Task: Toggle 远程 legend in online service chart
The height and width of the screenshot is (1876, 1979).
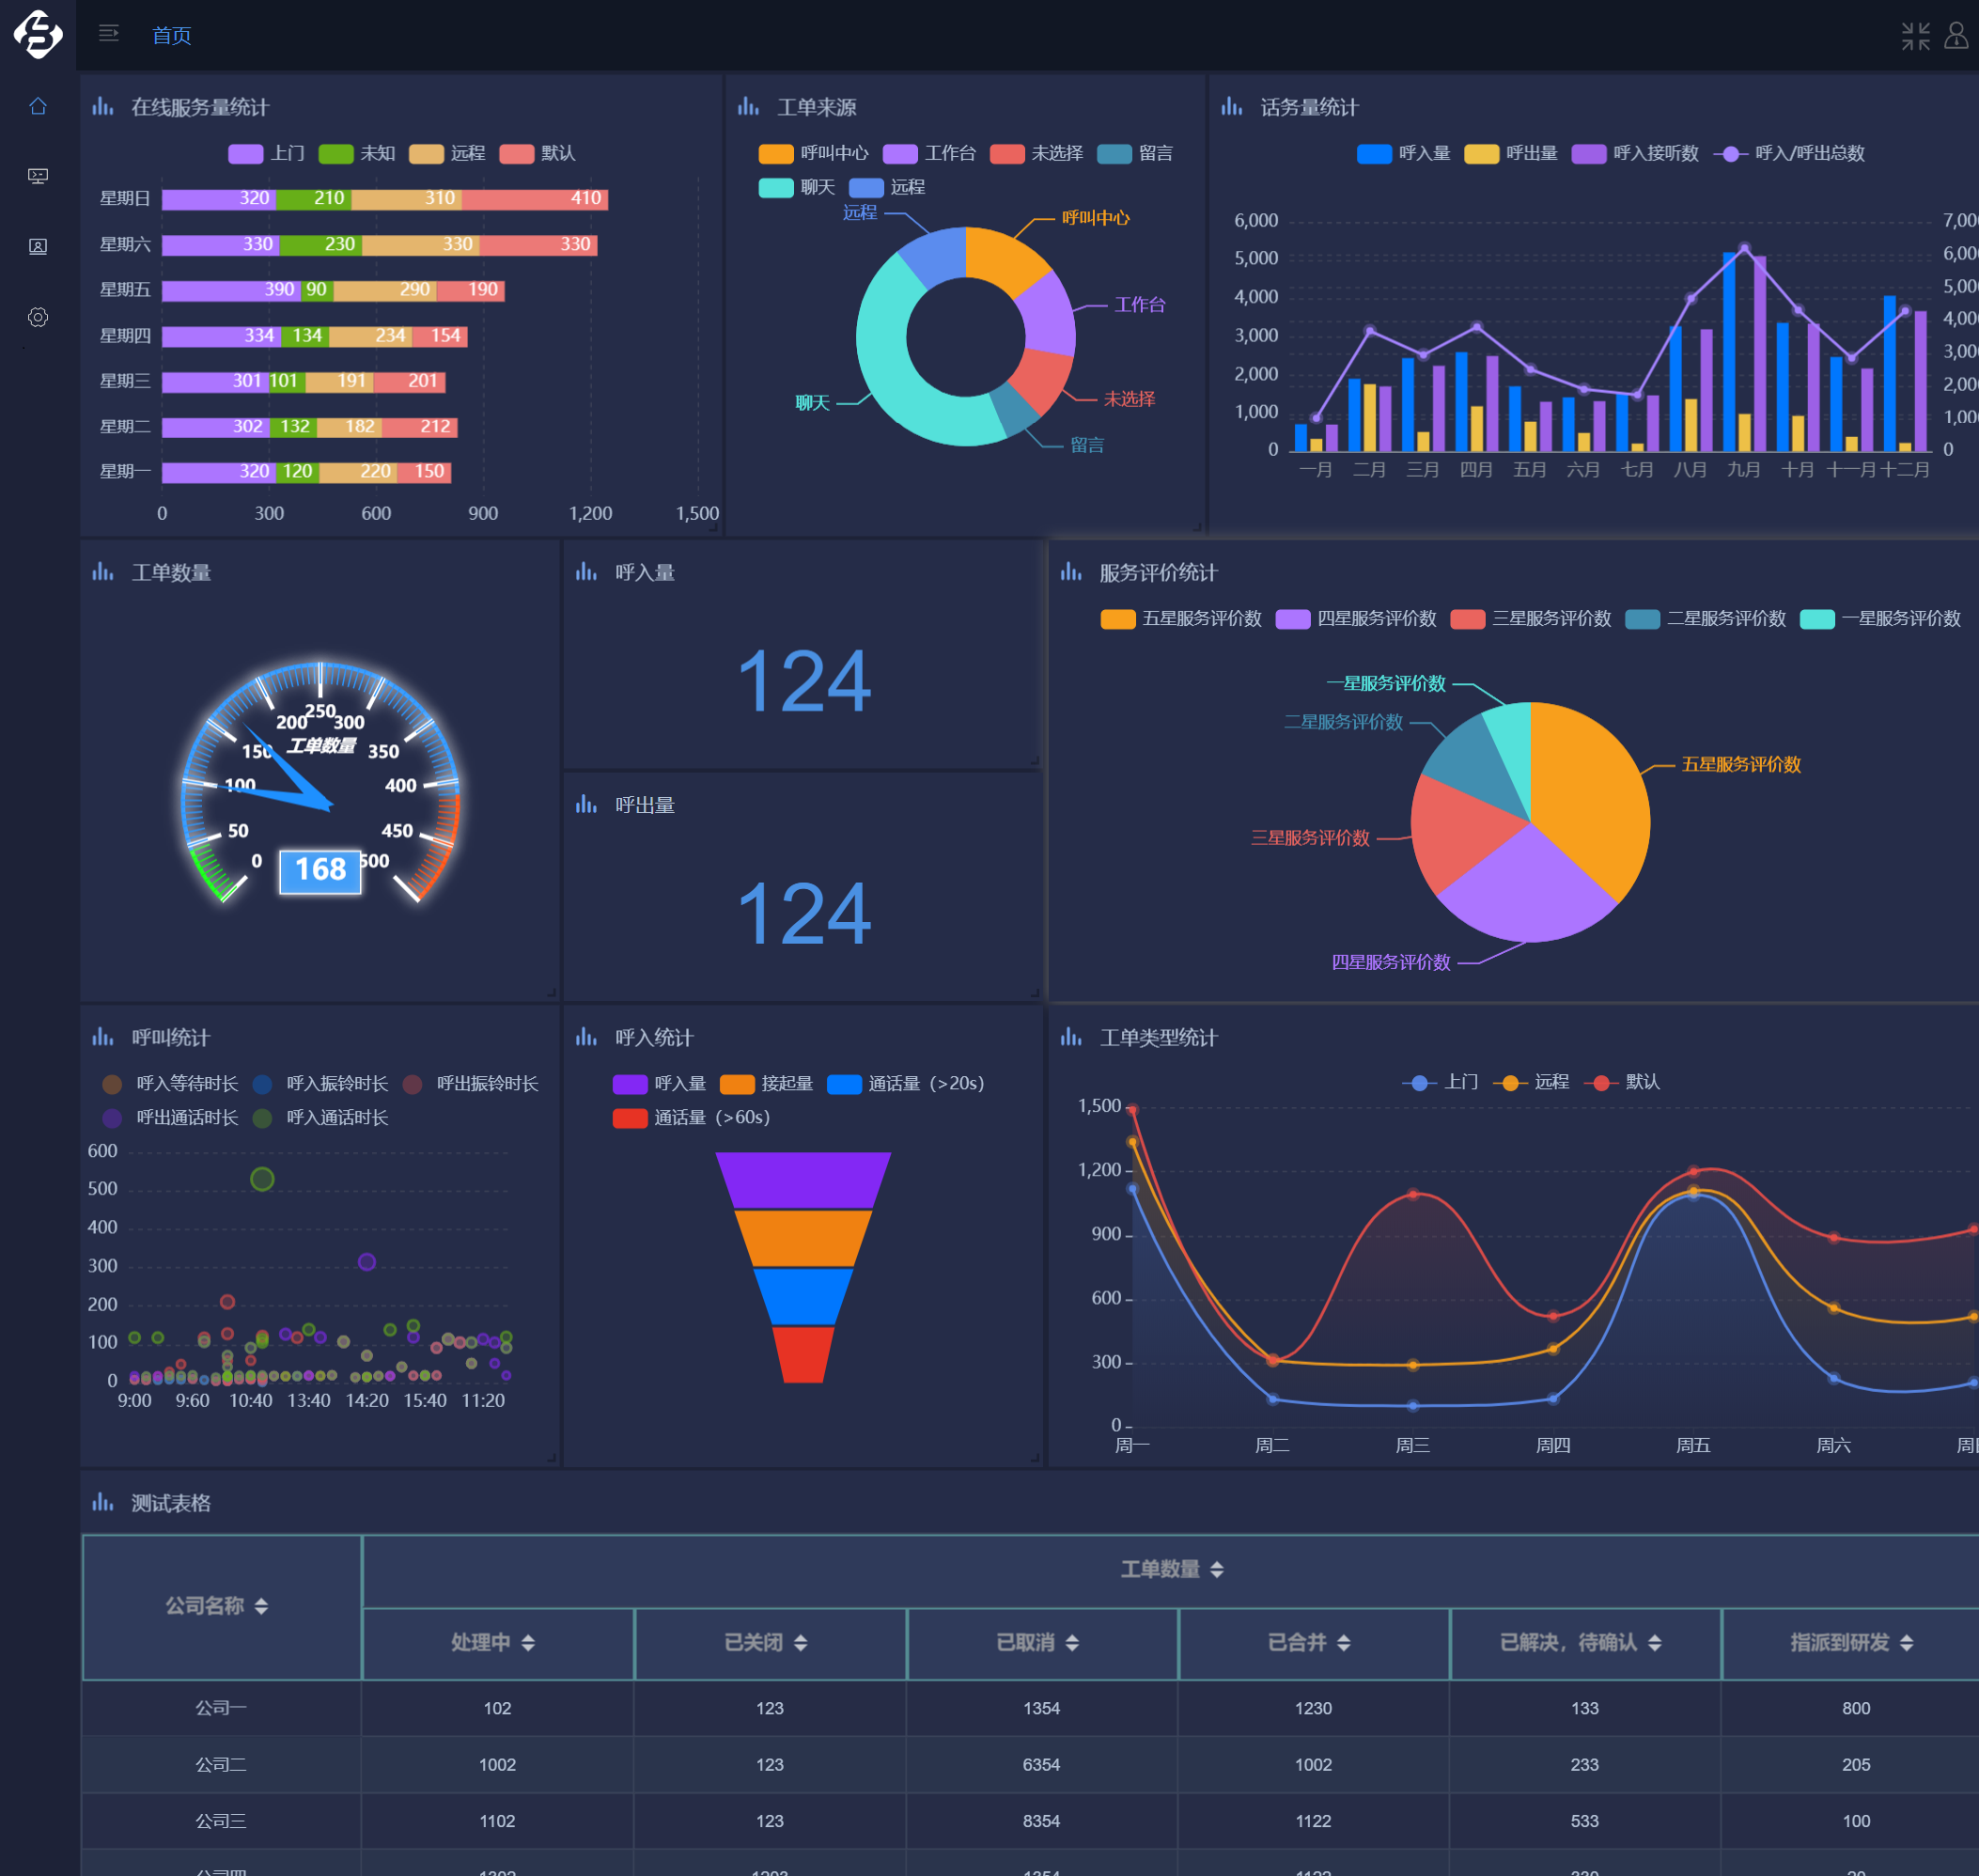Action: (x=447, y=153)
